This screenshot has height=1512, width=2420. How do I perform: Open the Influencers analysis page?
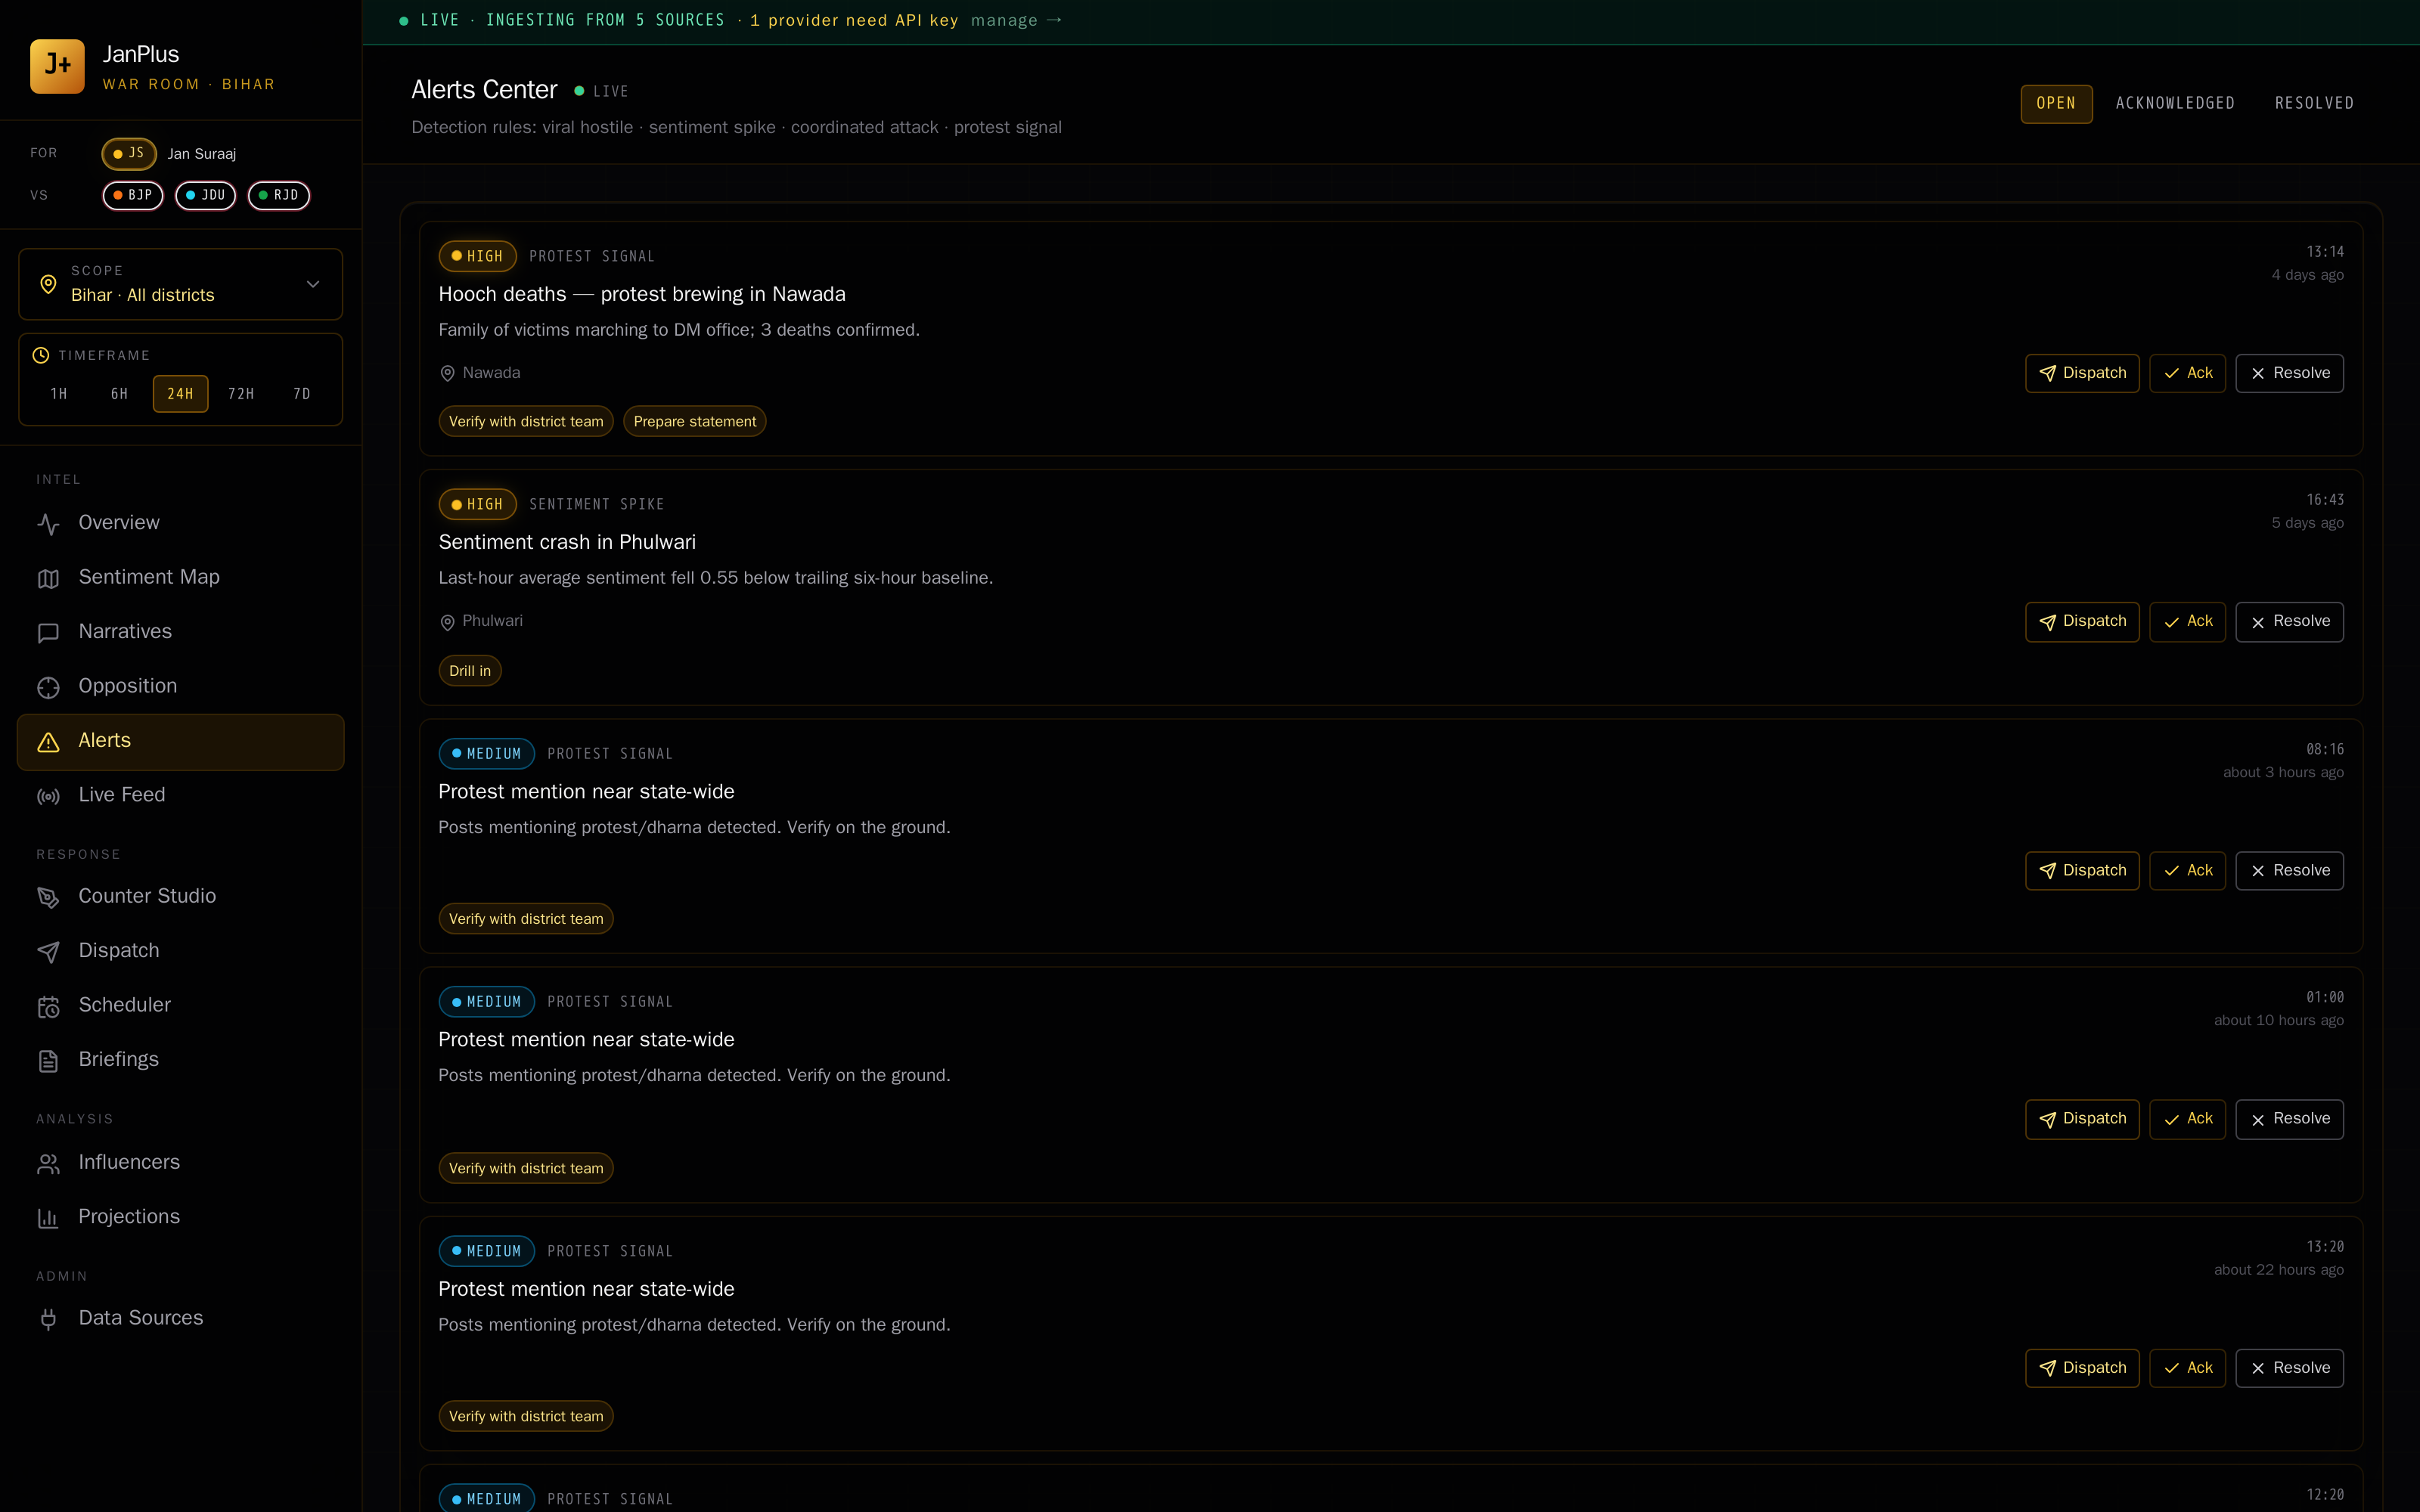(x=181, y=1163)
